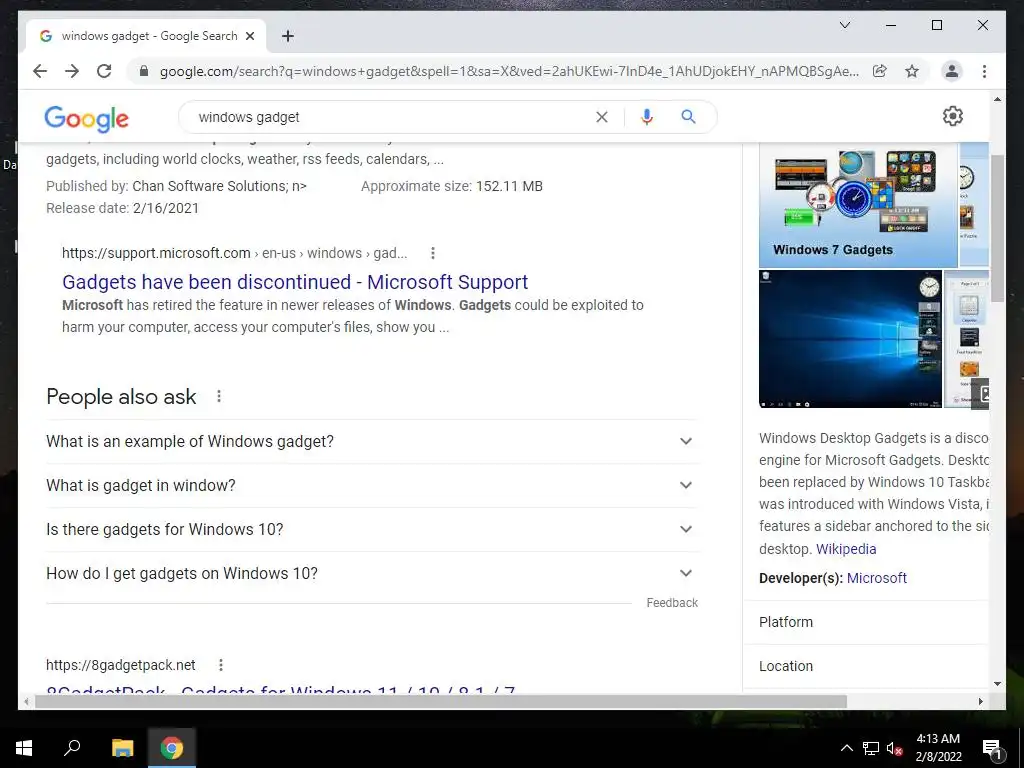Open the Microsoft developer link
1024x768 pixels.
click(x=876, y=578)
